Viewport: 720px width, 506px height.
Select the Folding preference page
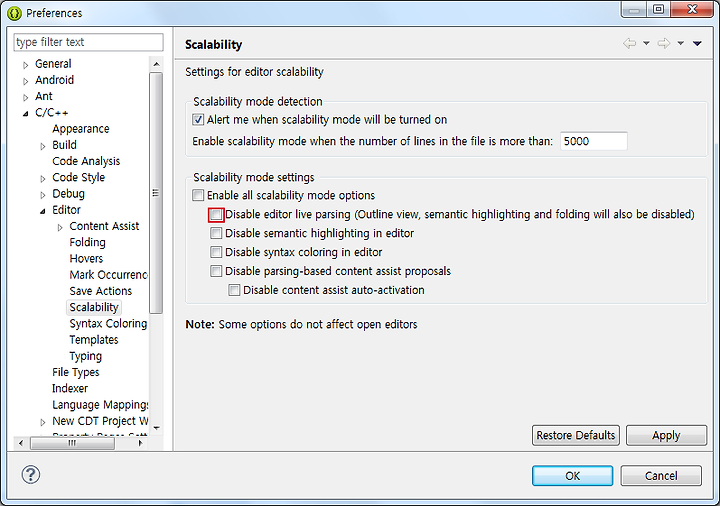point(87,242)
